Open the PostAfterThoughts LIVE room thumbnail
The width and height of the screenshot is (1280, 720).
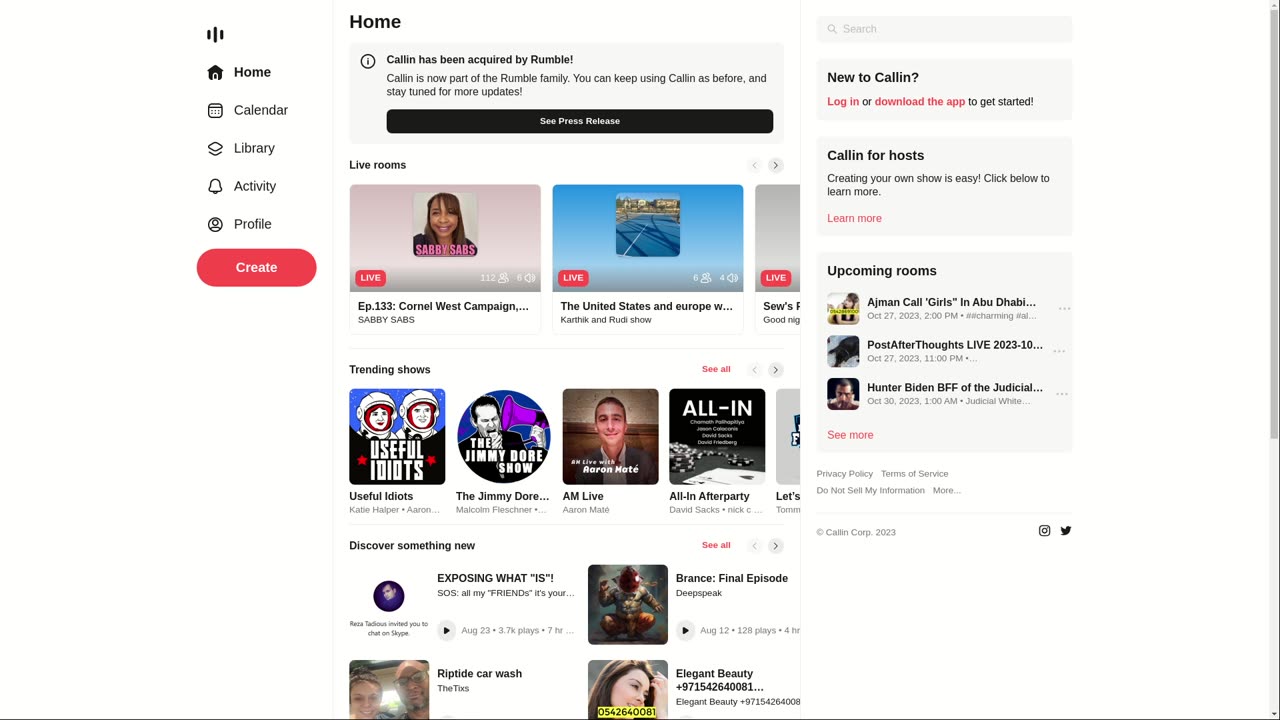(843, 352)
